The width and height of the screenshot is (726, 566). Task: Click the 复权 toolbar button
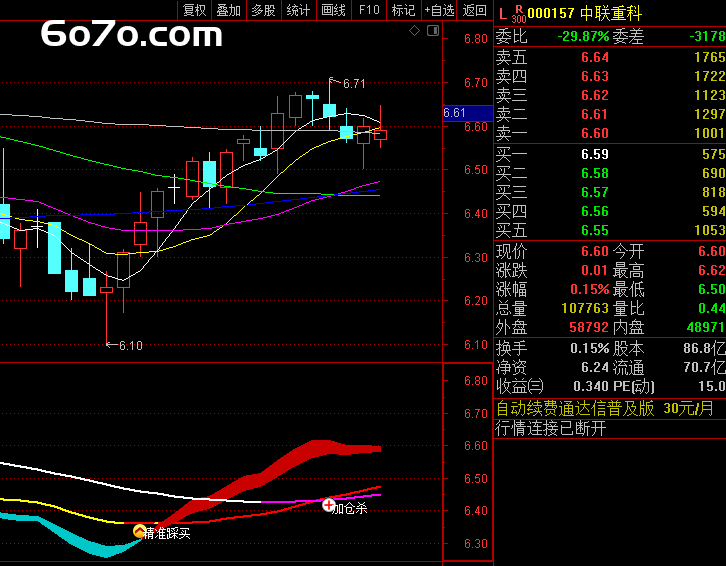pyautogui.click(x=194, y=10)
